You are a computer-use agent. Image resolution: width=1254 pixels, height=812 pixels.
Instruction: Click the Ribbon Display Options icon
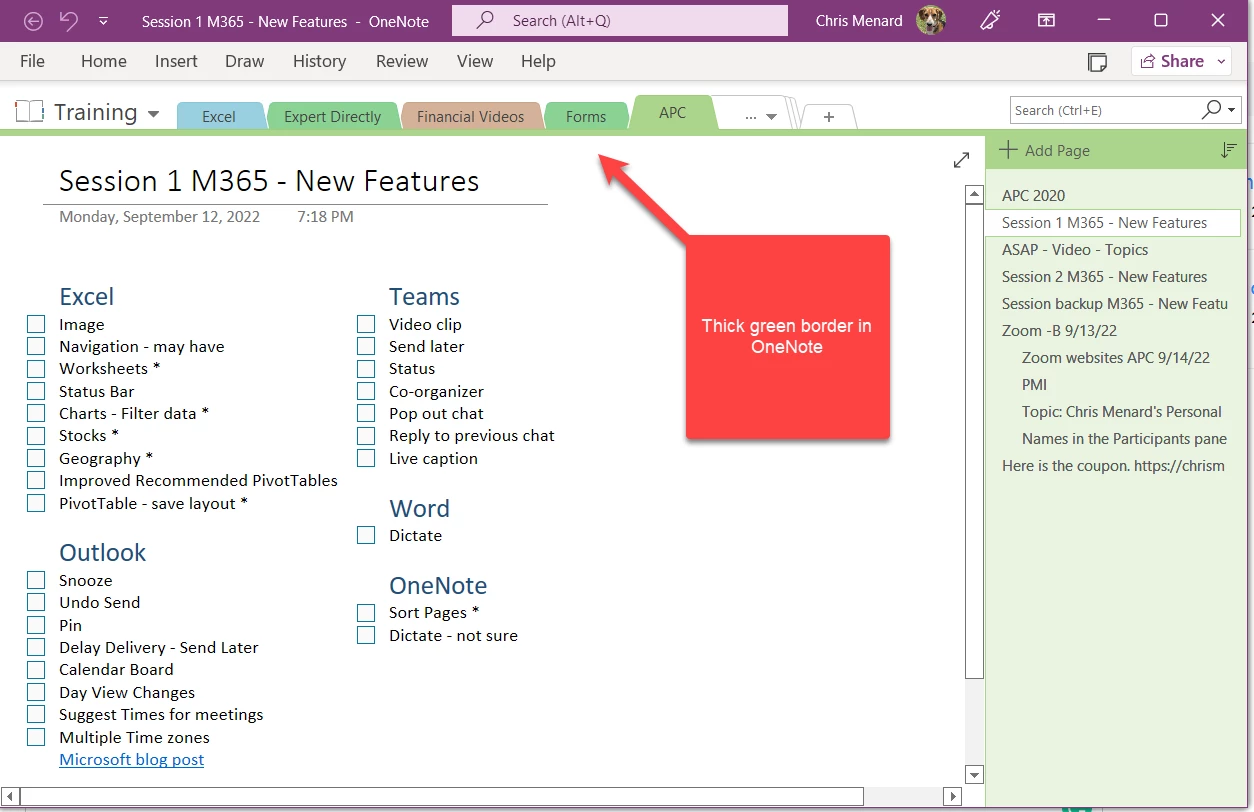1045,20
